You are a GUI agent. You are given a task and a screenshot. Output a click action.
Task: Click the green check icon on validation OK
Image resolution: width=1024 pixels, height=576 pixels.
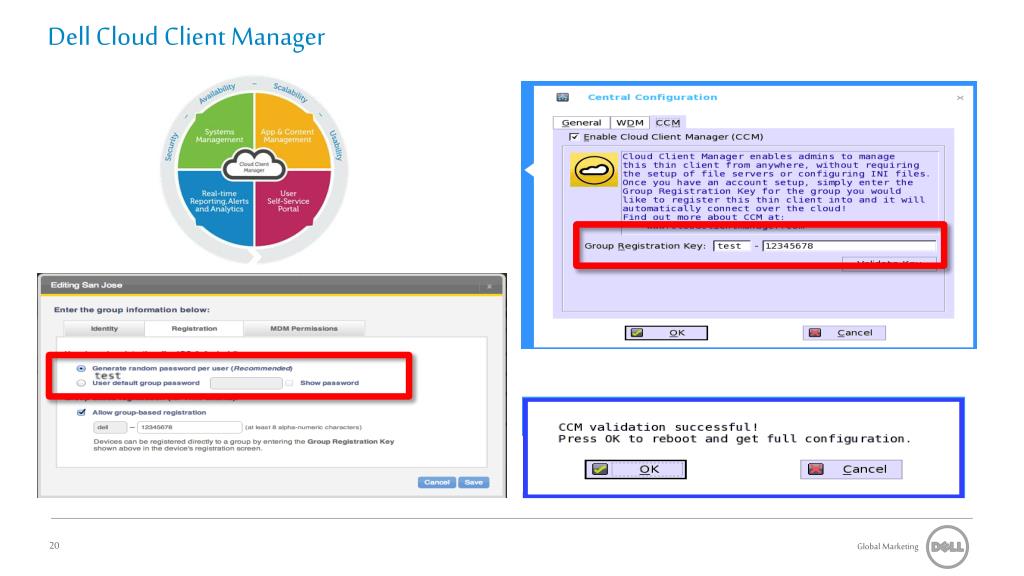click(600, 469)
